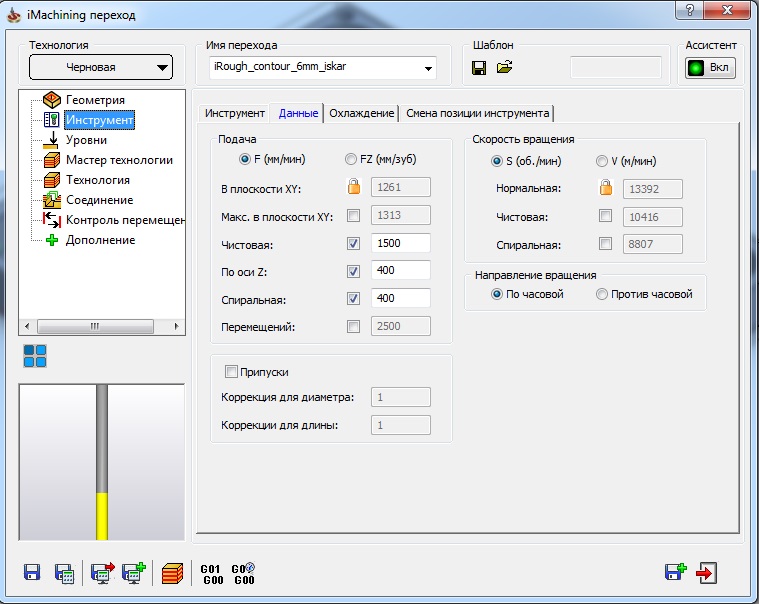Click the open template folder icon

pos(504,67)
